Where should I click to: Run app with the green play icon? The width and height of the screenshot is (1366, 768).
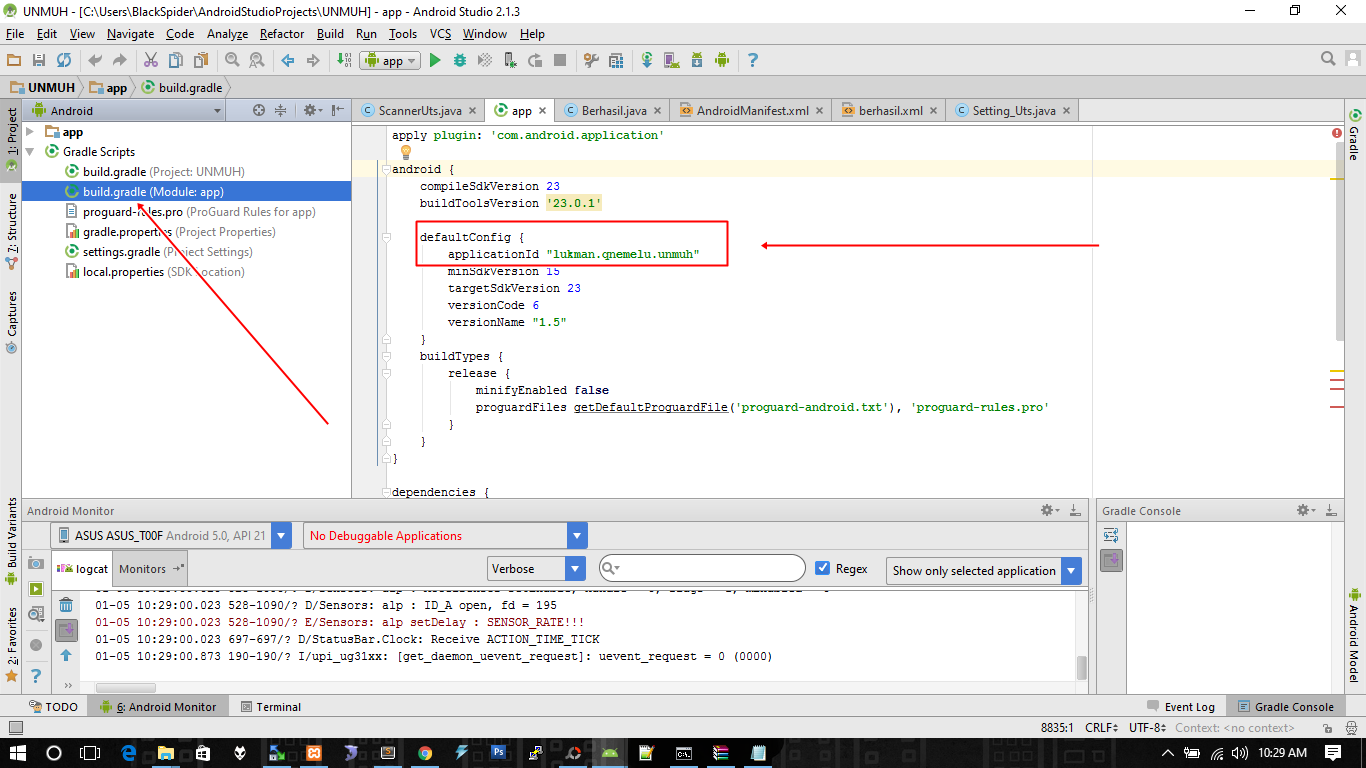(x=435, y=60)
